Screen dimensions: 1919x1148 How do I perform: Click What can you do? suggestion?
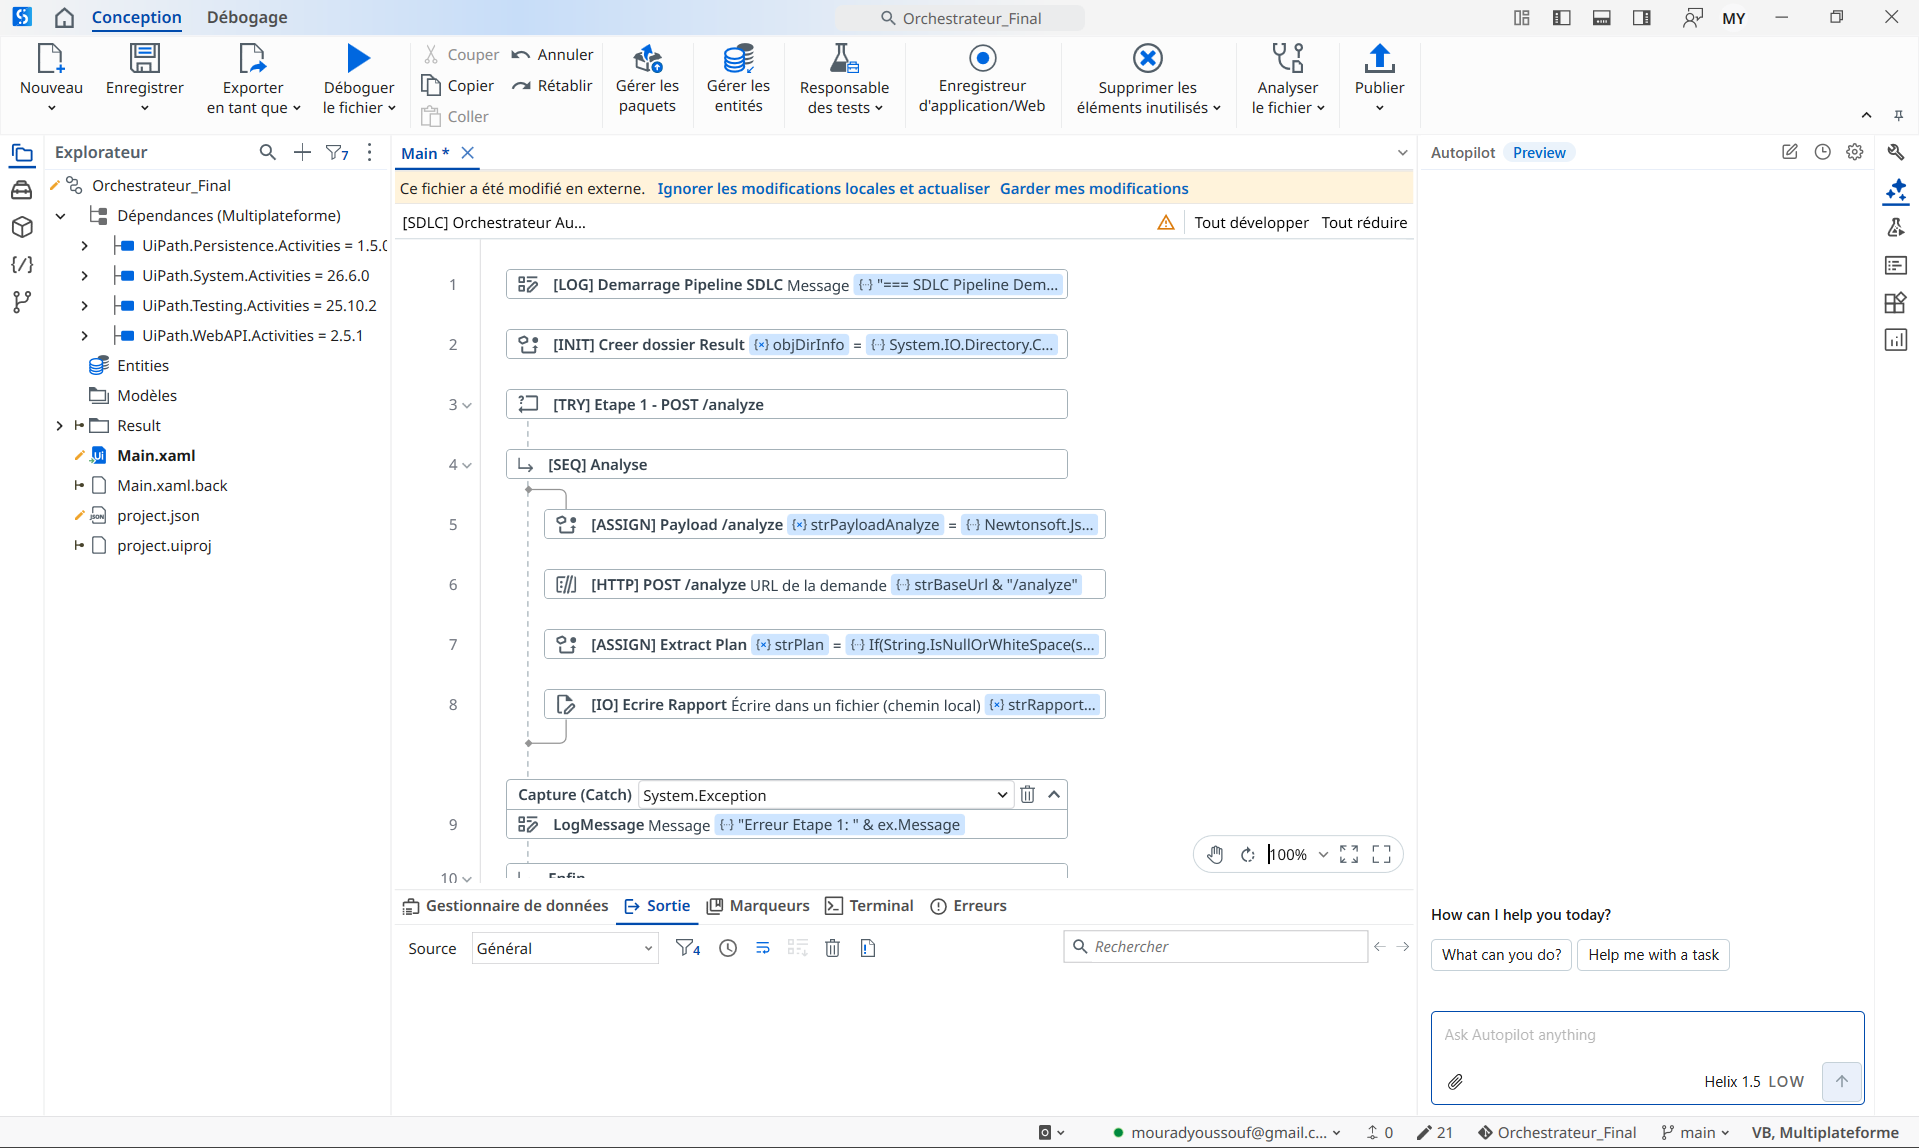click(x=1501, y=955)
